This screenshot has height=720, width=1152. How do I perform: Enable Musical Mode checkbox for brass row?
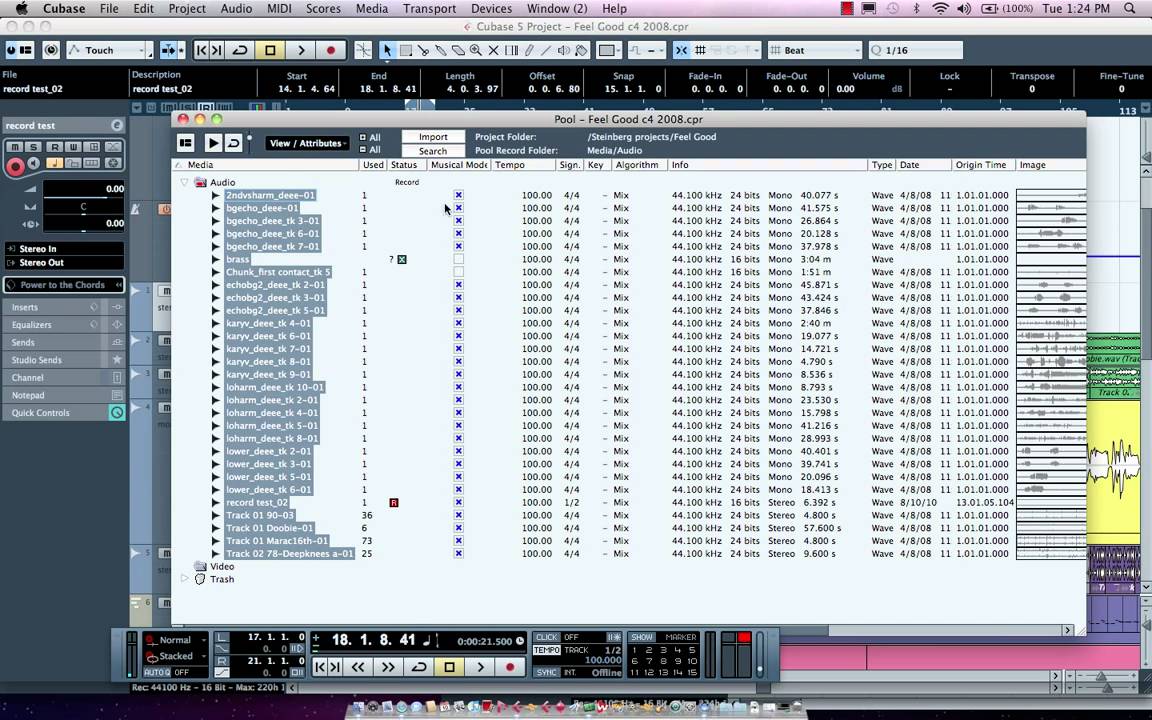(x=458, y=259)
